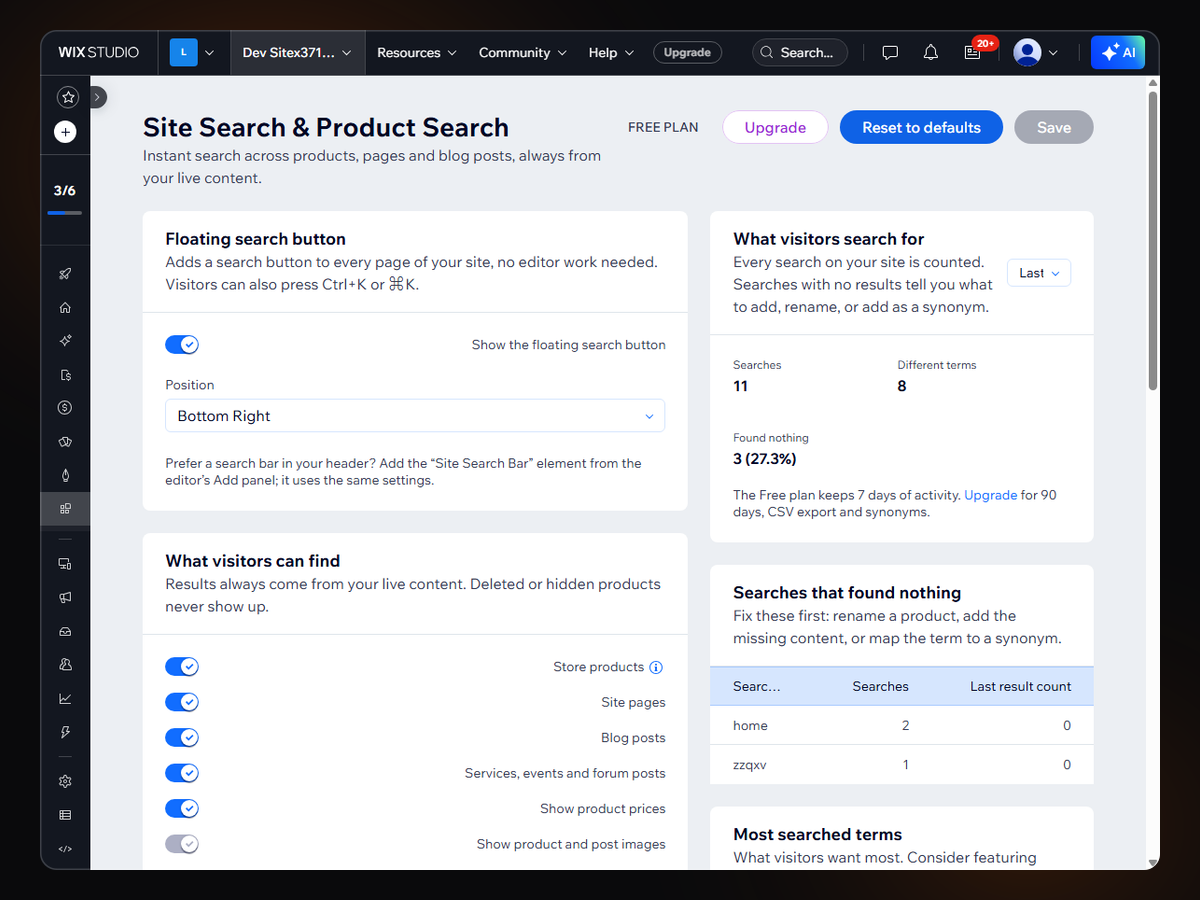
Task: Toggle Services, events and forum posts switch
Action: click(x=182, y=773)
